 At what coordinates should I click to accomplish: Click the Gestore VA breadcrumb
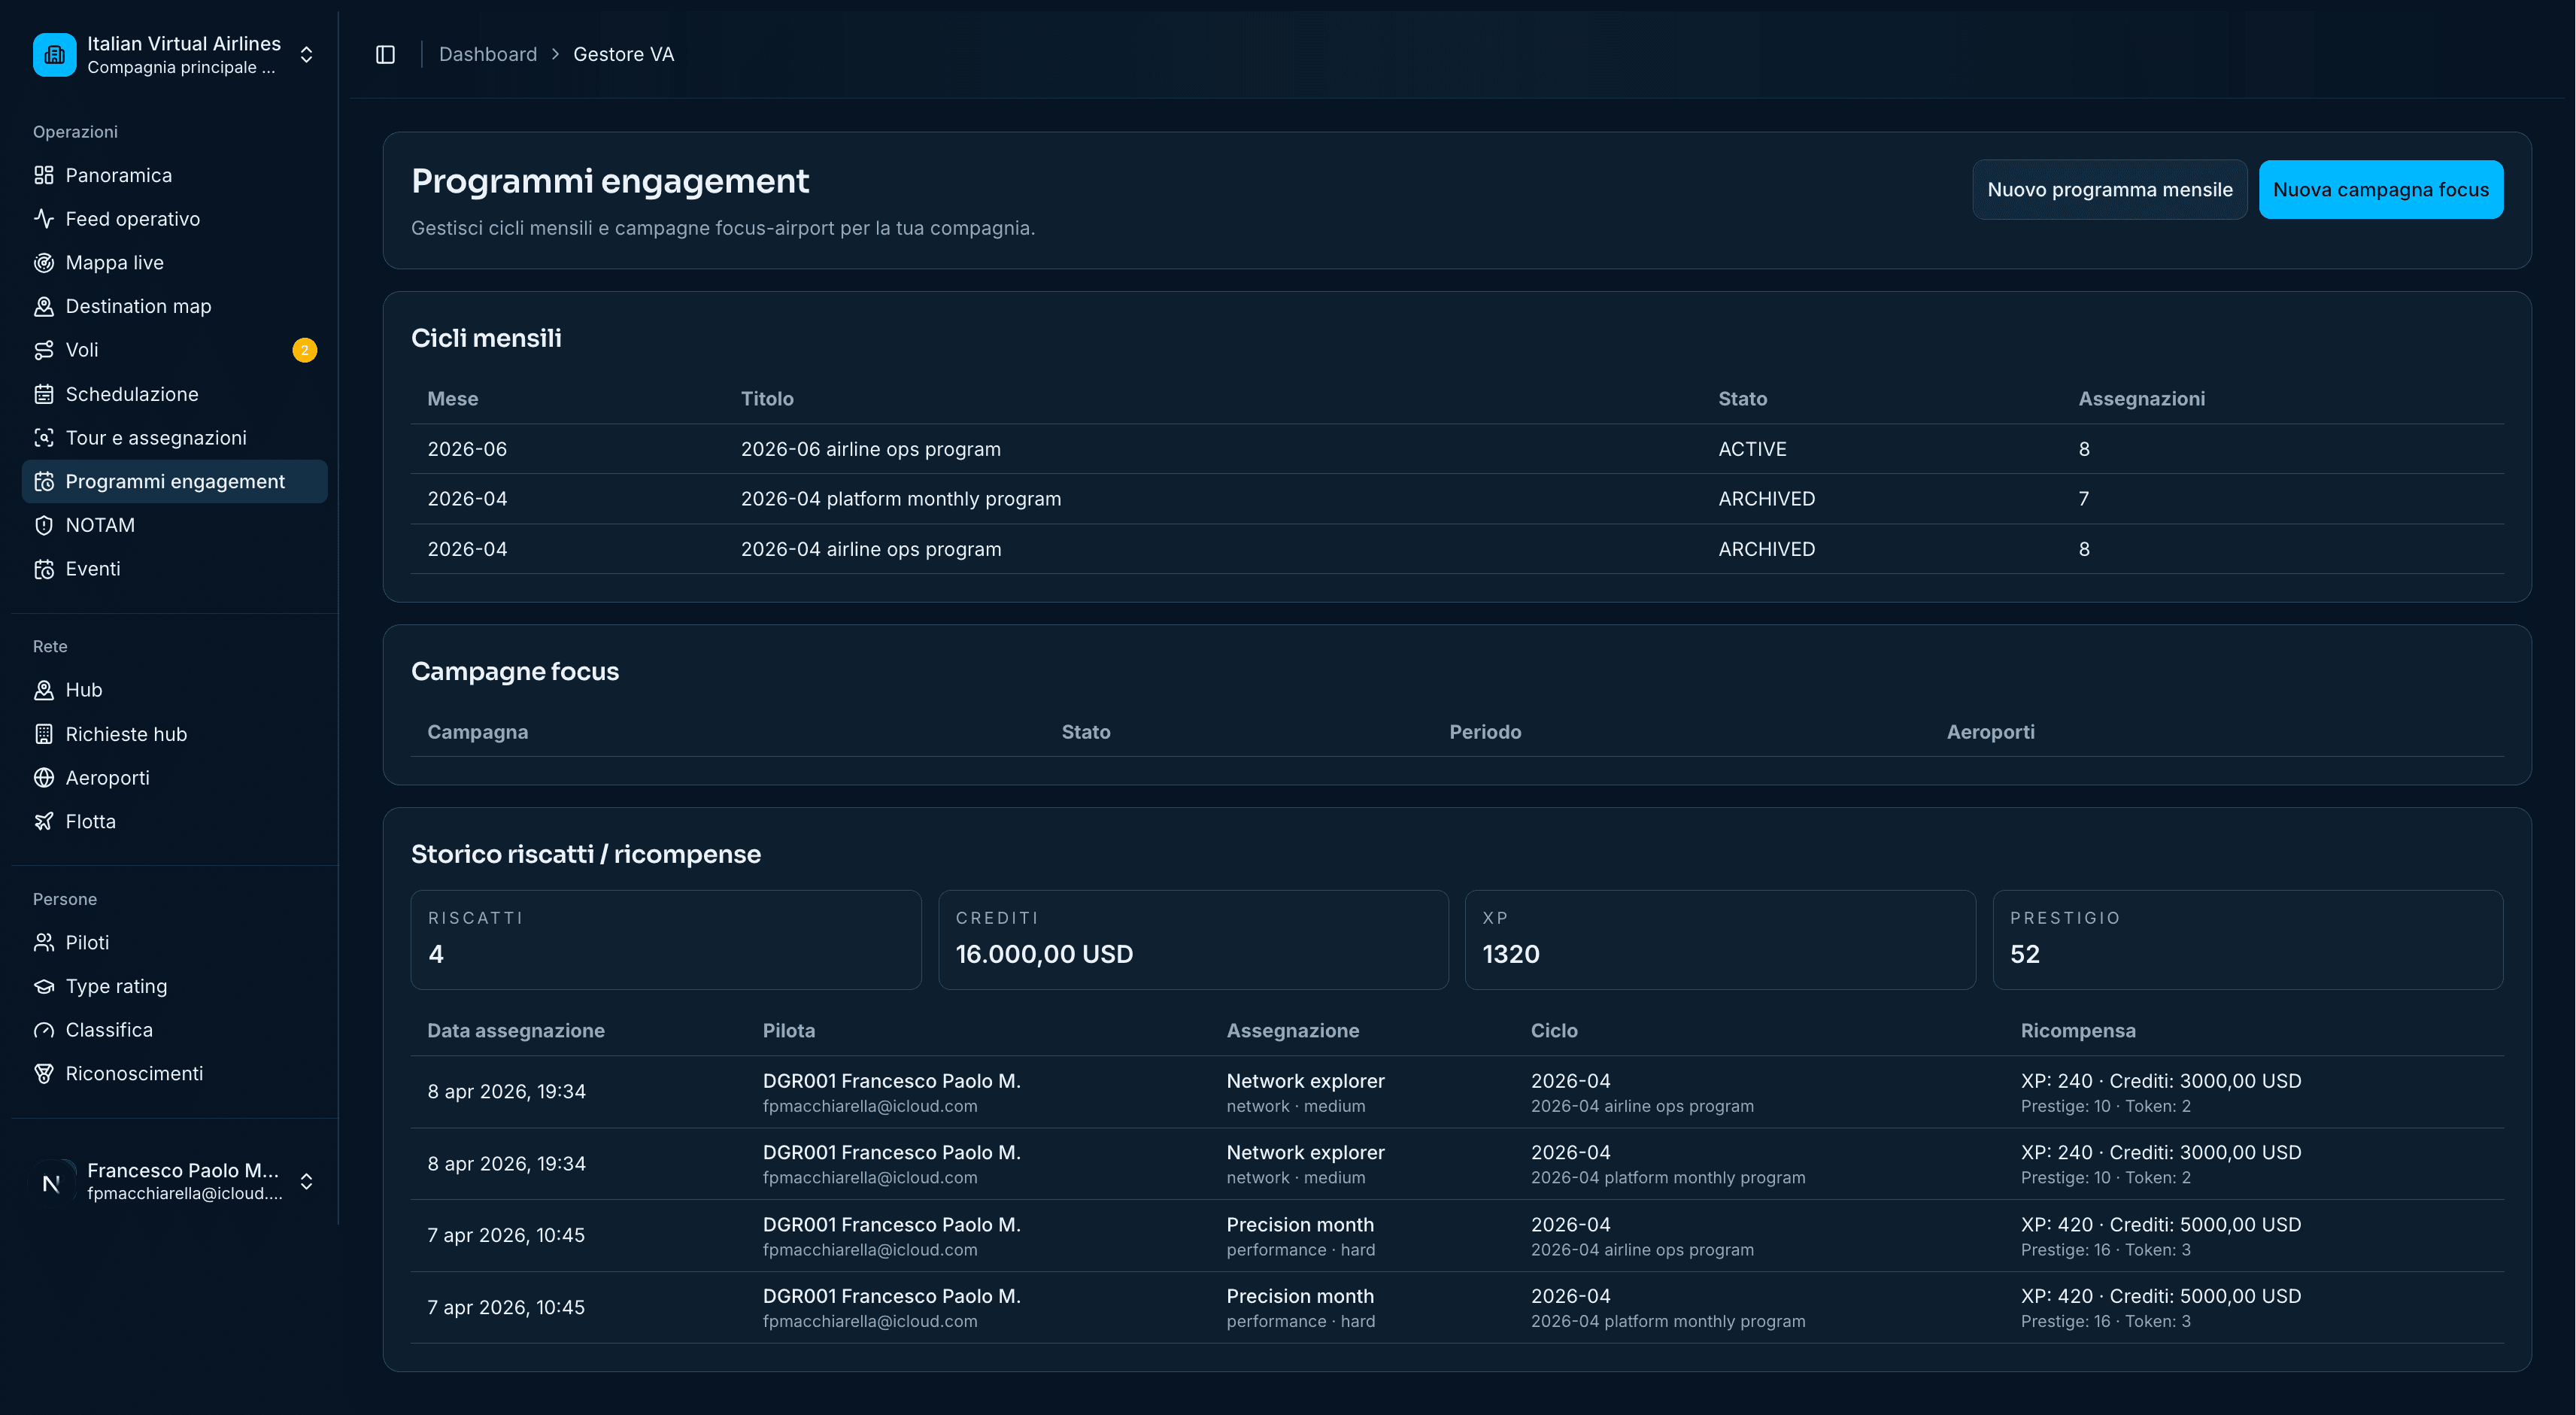click(x=623, y=55)
